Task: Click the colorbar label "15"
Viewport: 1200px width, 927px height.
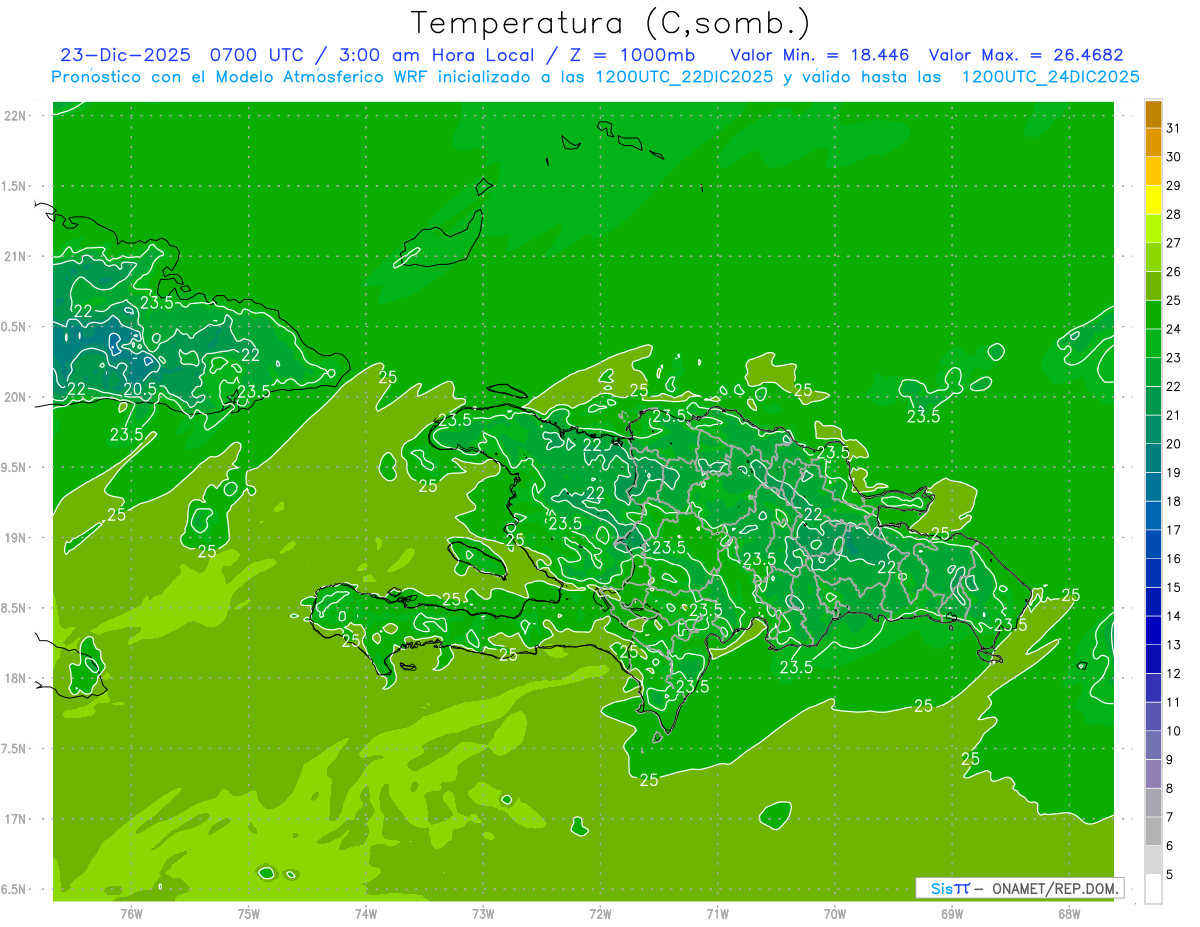Action: [1173, 588]
